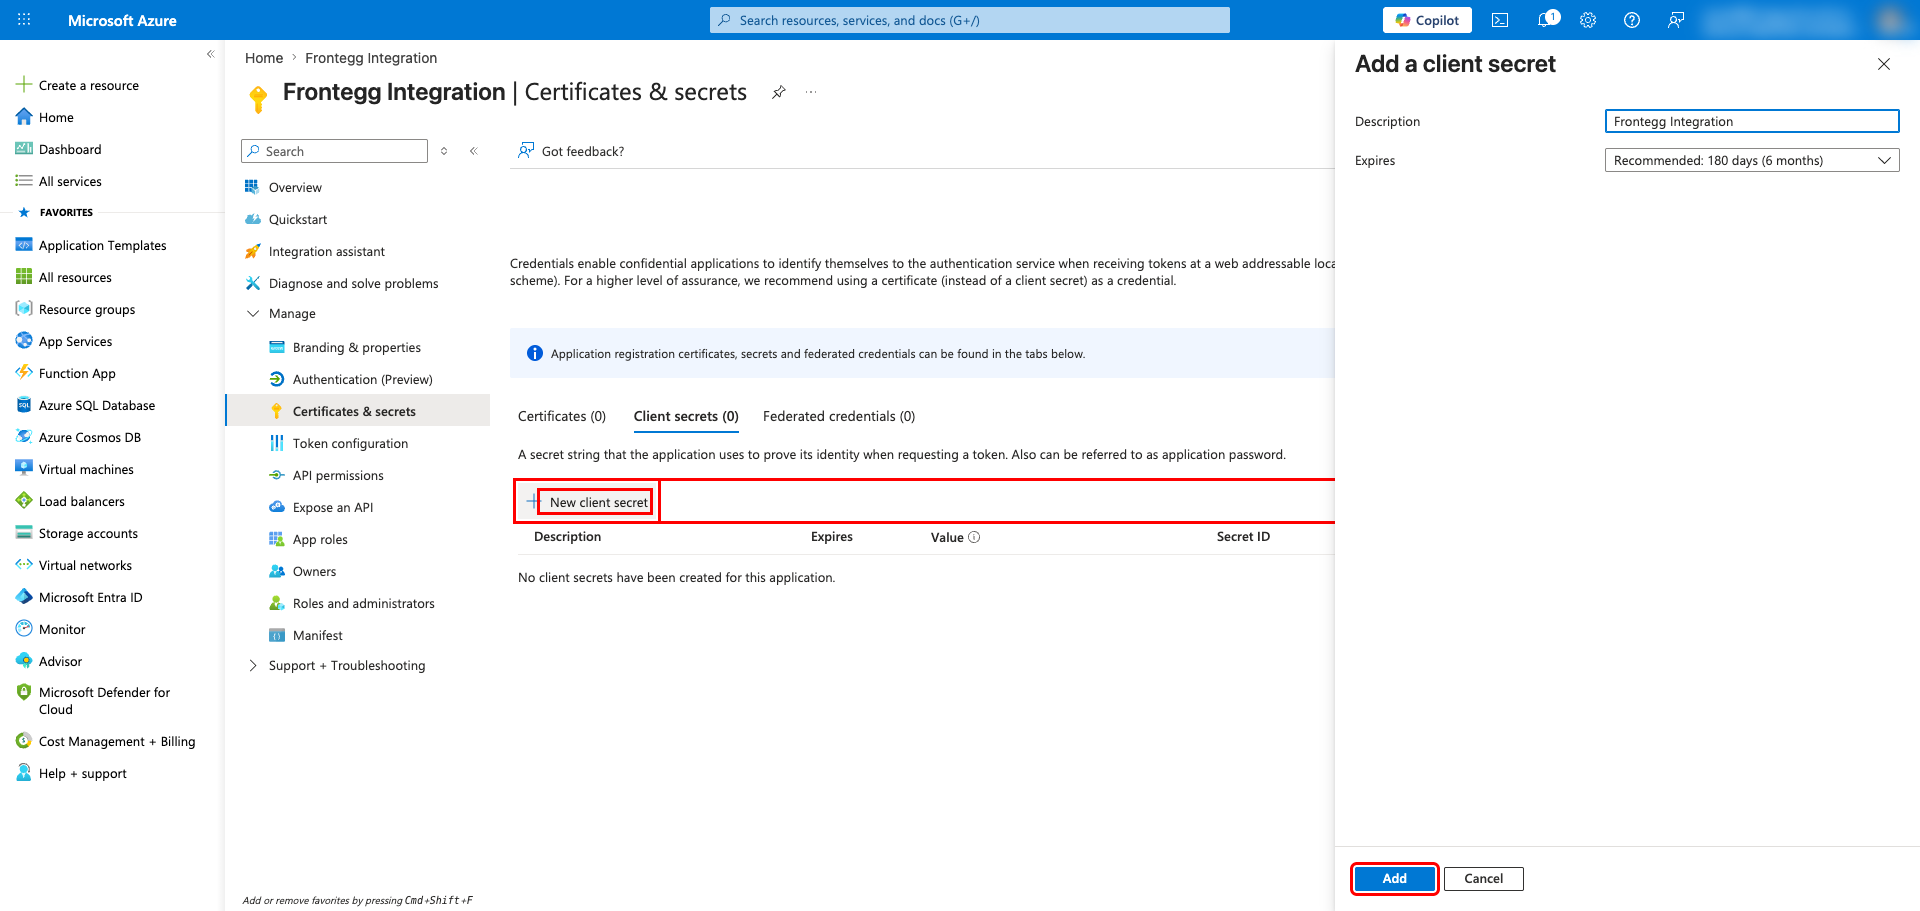The width and height of the screenshot is (1920, 911).
Task: Open App roles
Action: click(320, 539)
